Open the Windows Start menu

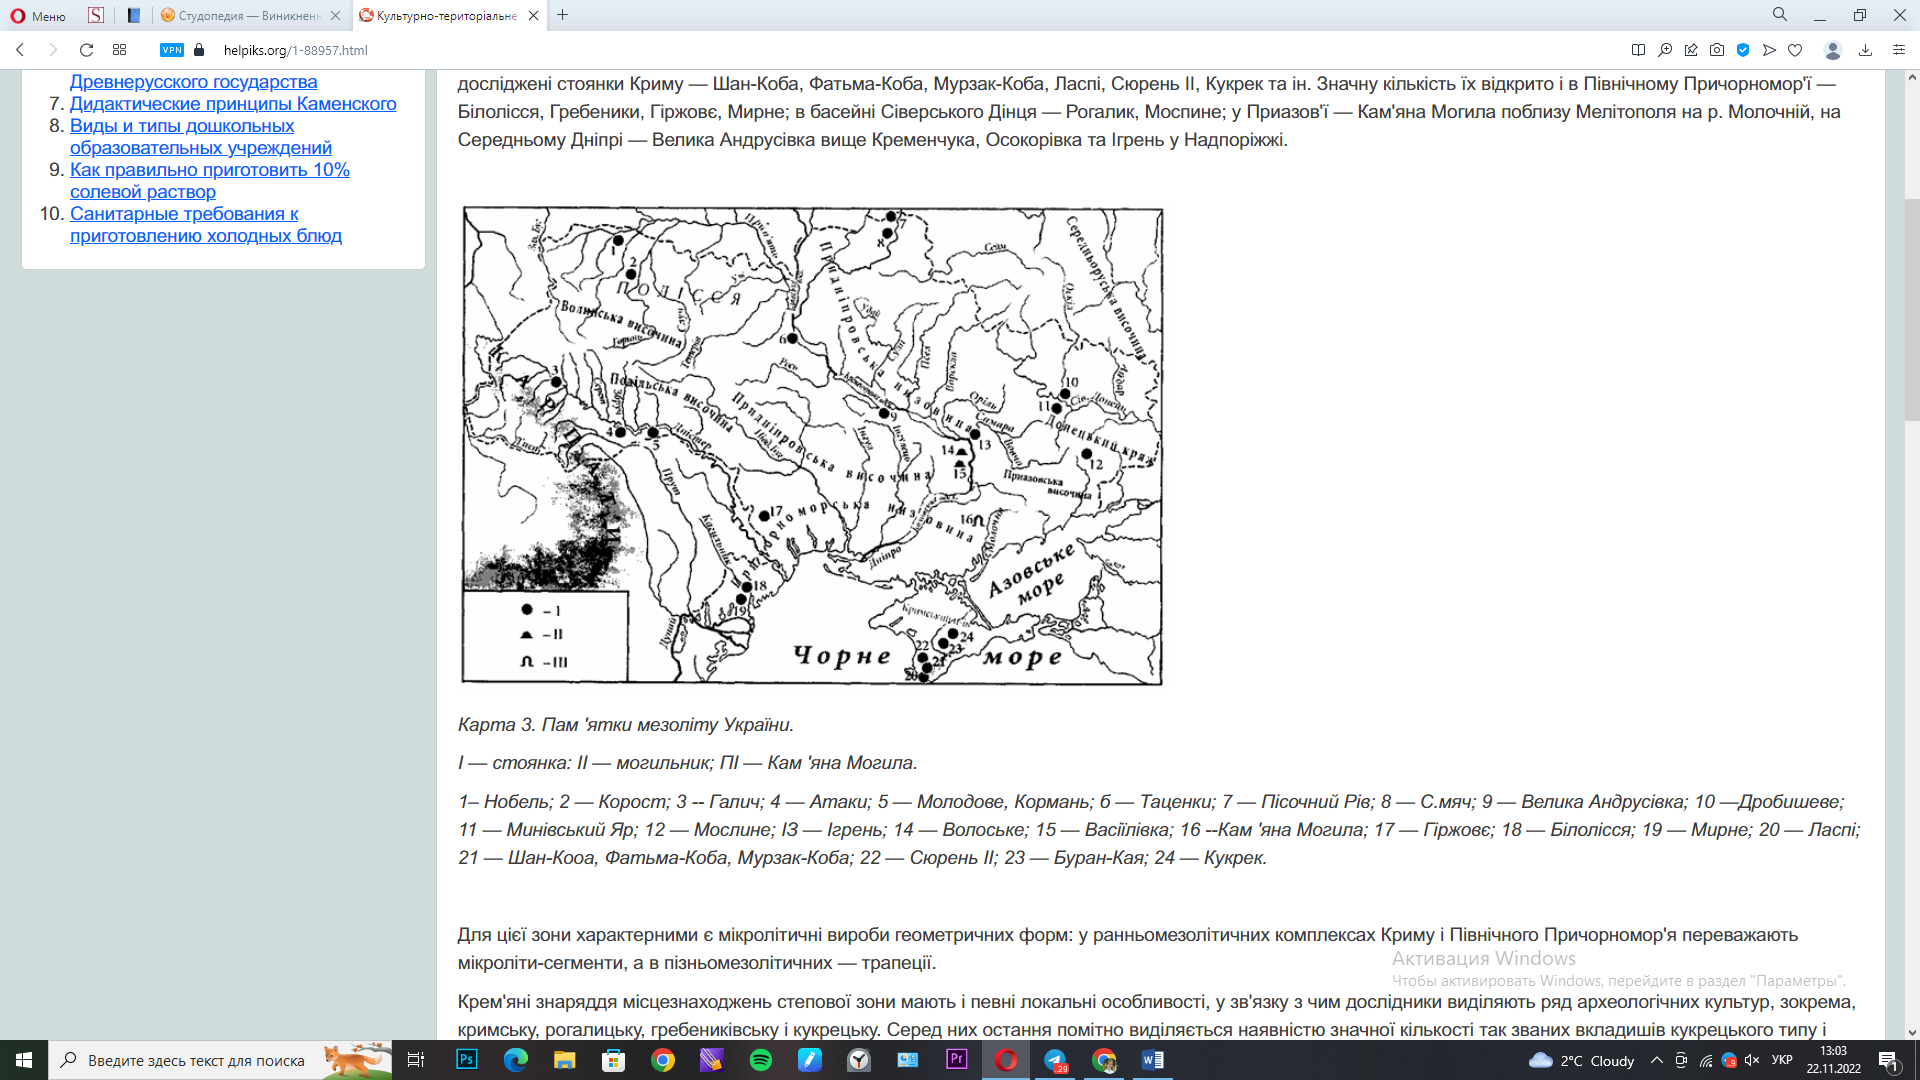click(24, 1060)
